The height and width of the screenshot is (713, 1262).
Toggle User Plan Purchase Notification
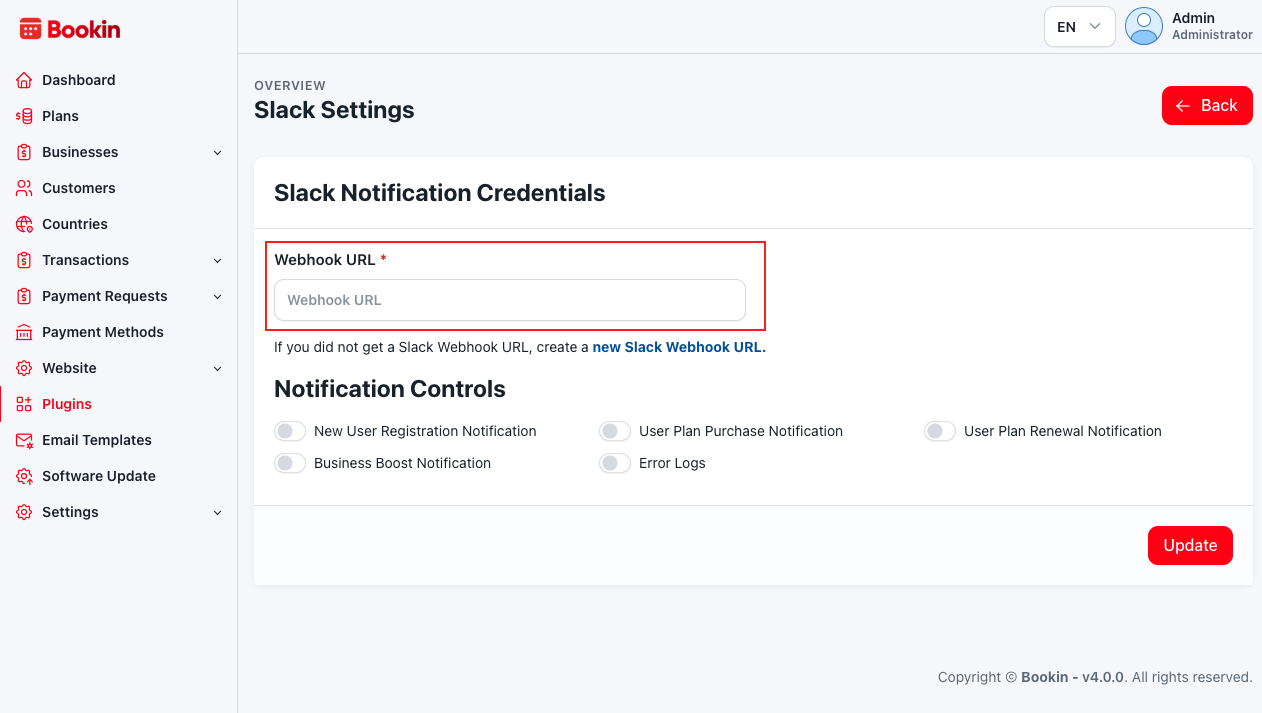pyautogui.click(x=615, y=431)
